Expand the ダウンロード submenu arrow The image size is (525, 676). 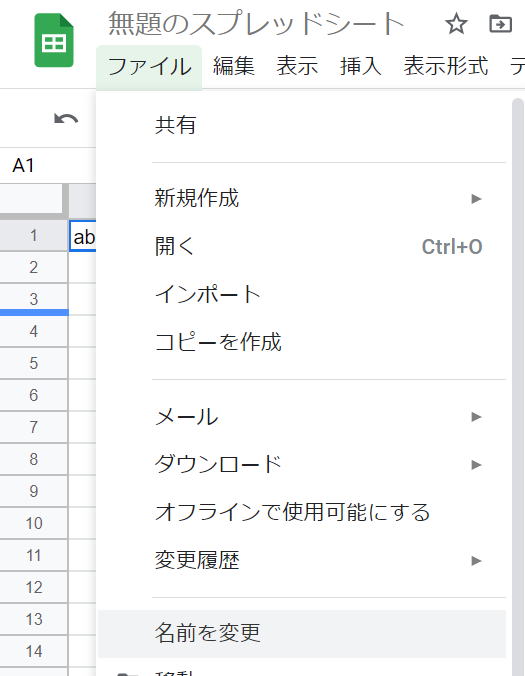[x=476, y=464]
